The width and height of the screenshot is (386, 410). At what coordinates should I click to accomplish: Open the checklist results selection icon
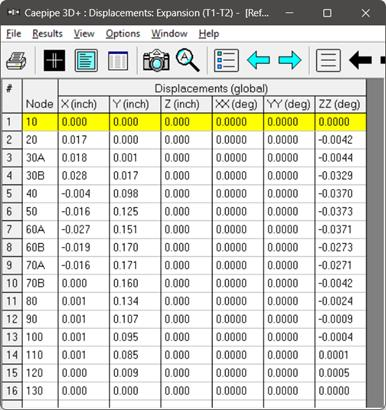pyautogui.click(x=227, y=60)
